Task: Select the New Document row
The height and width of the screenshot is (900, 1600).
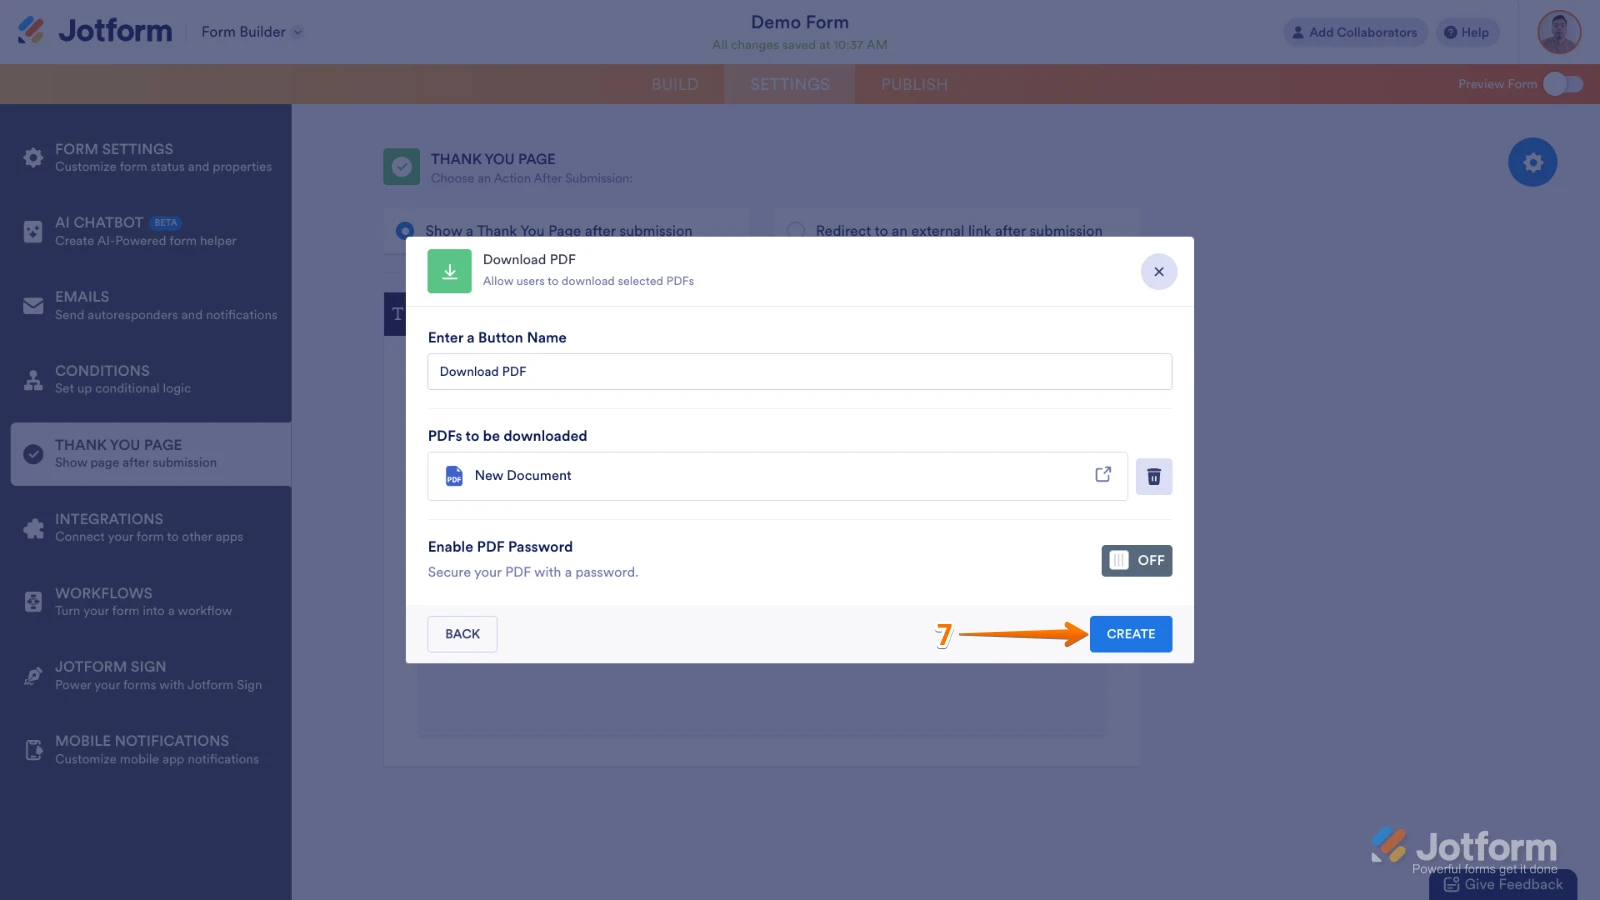Action: pyautogui.click(x=778, y=476)
